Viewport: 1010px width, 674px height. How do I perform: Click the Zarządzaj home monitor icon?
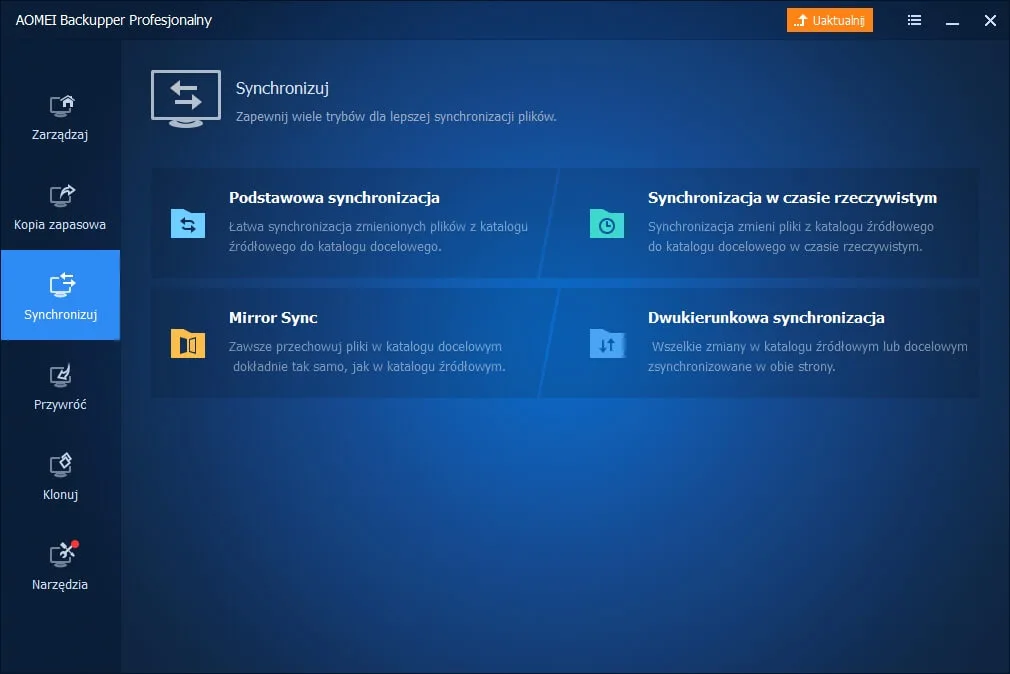click(x=61, y=105)
